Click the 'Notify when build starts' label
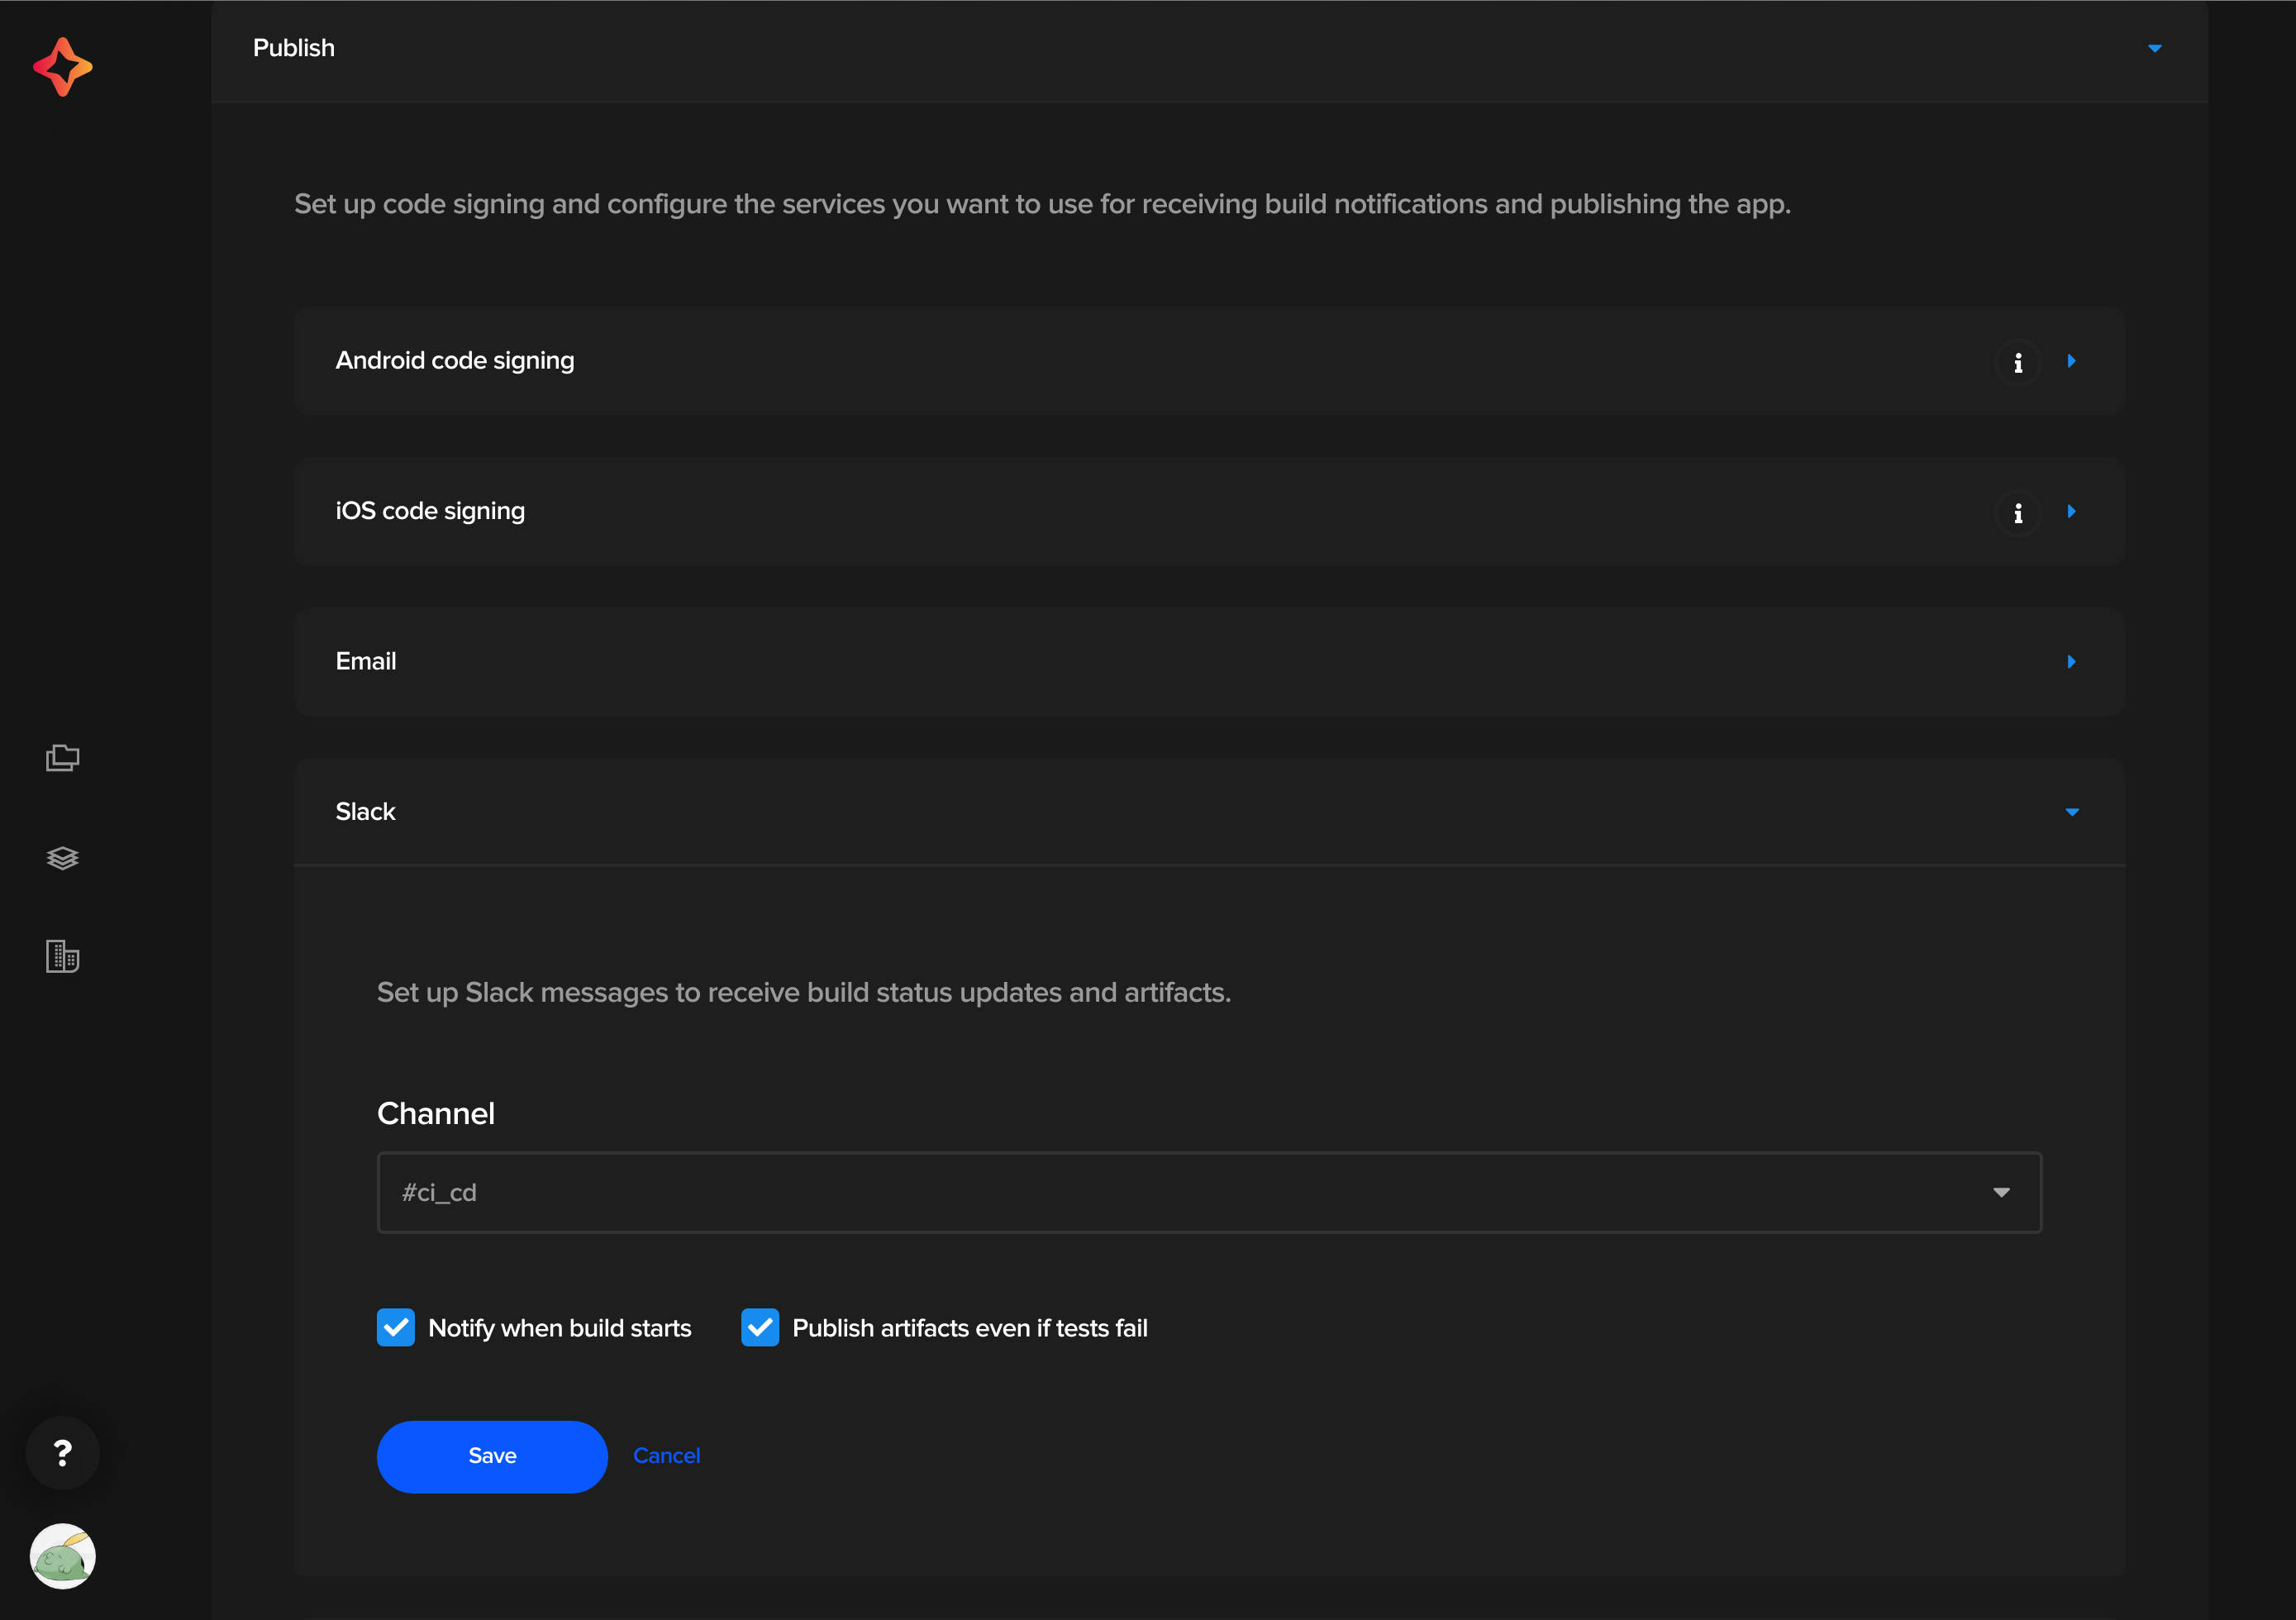This screenshot has height=1620, width=2296. click(x=560, y=1328)
